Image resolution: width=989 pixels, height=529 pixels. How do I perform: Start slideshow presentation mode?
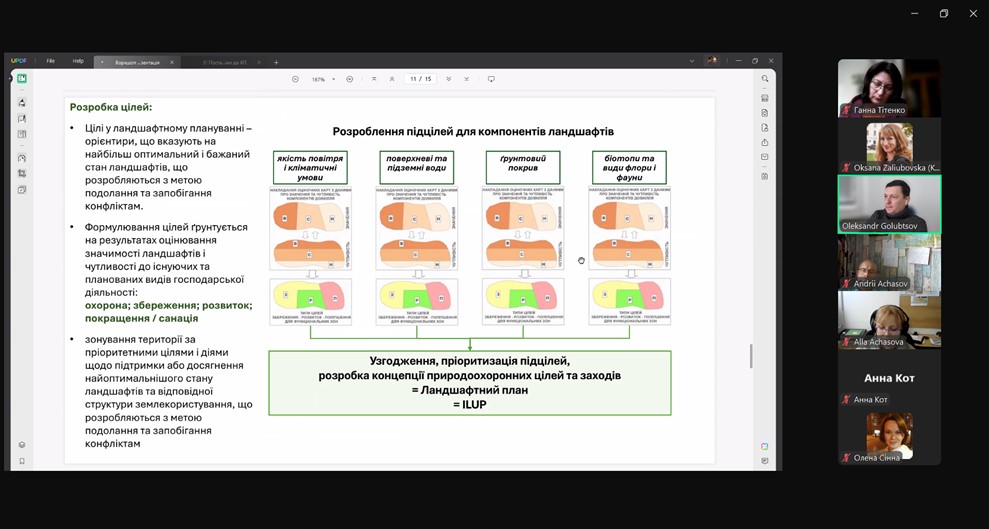point(491,79)
